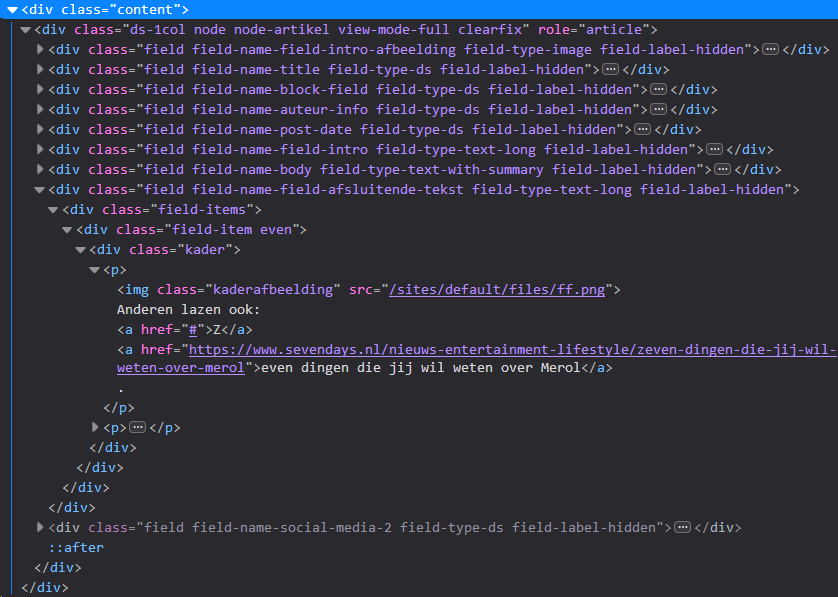Screen dimensions: 838x597
Task: Expand the collapsed p element
Action: 95,428
